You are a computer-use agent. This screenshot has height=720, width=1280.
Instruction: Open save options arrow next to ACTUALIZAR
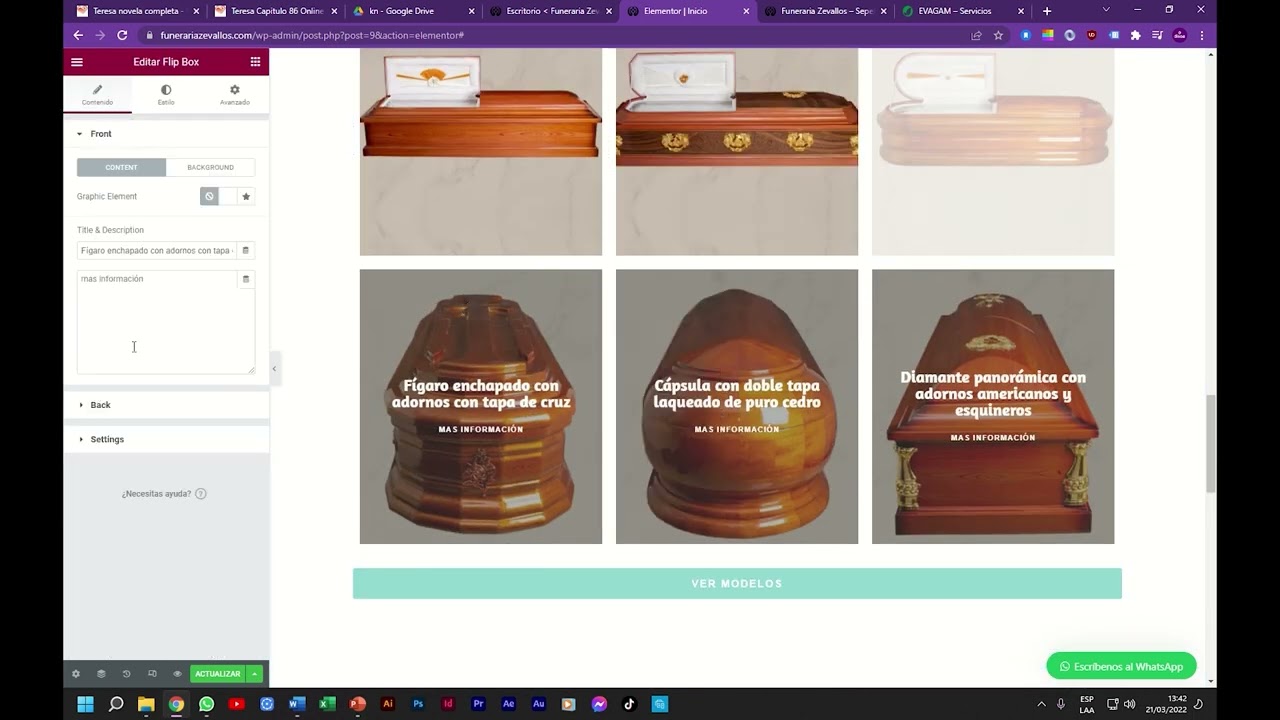pyautogui.click(x=255, y=674)
